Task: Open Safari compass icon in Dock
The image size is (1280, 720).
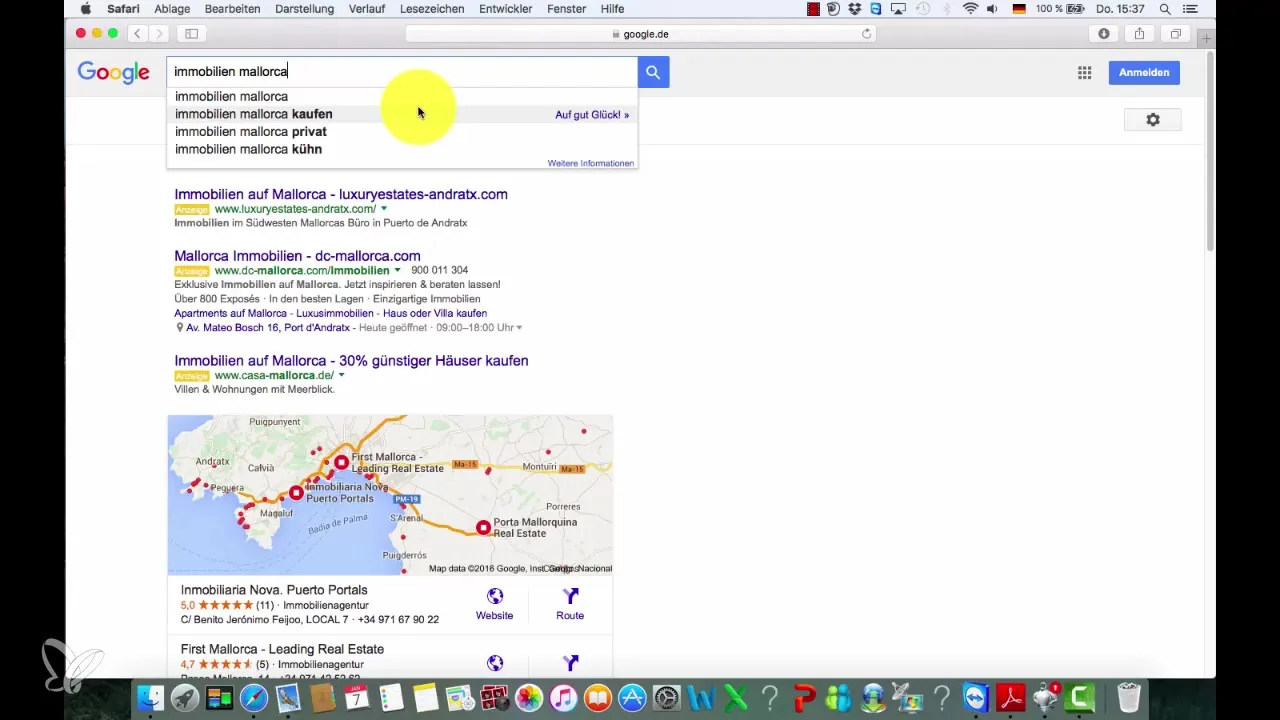Action: [253, 697]
